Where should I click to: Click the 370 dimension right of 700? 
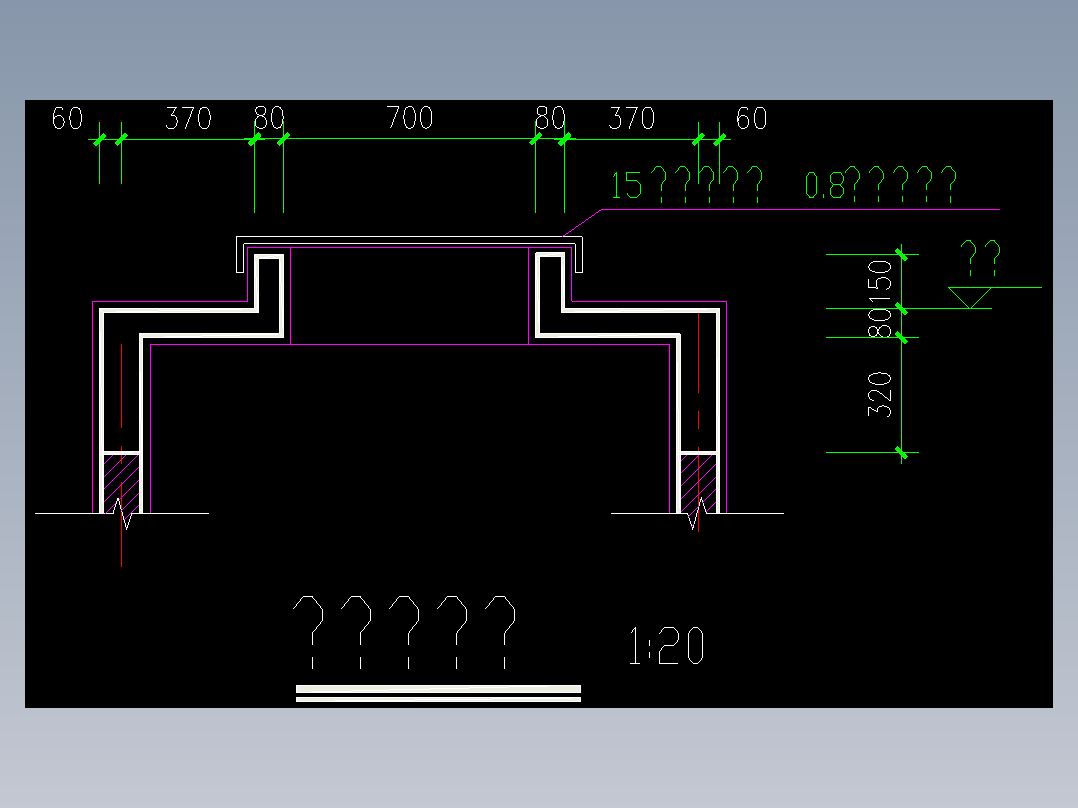[x=632, y=118]
